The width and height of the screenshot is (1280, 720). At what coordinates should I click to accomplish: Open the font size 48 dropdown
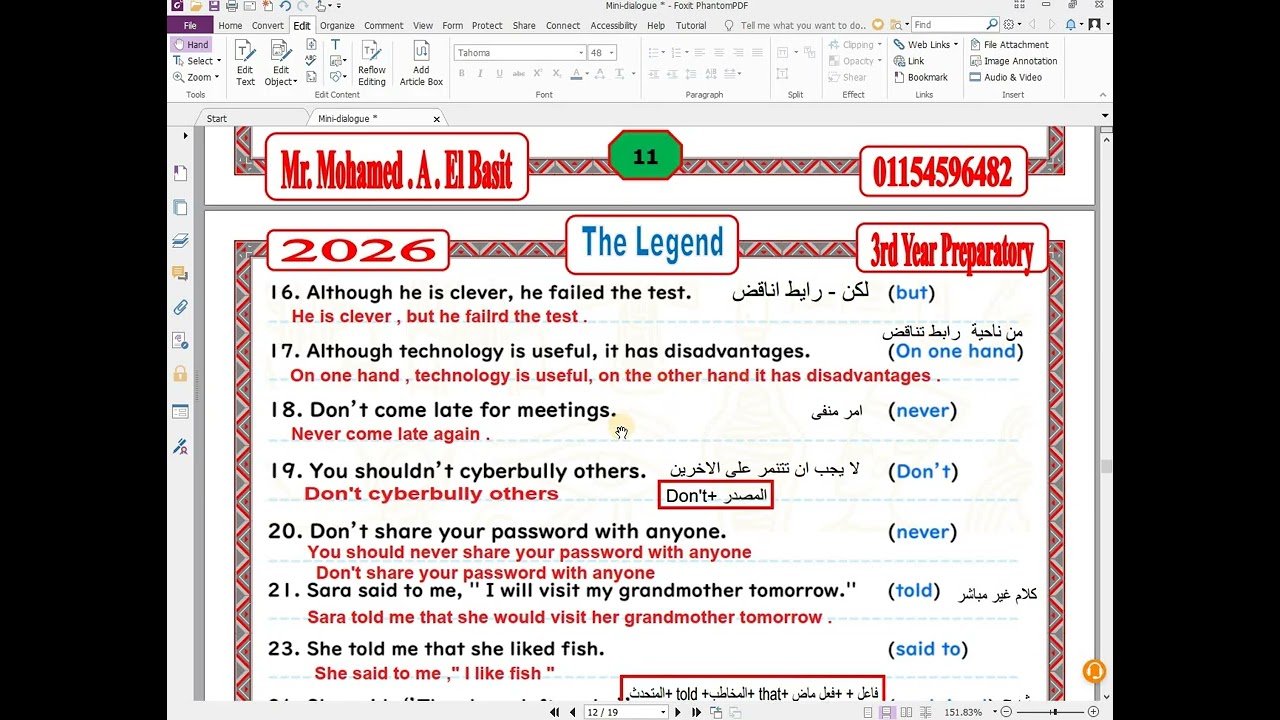click(612, 53)
